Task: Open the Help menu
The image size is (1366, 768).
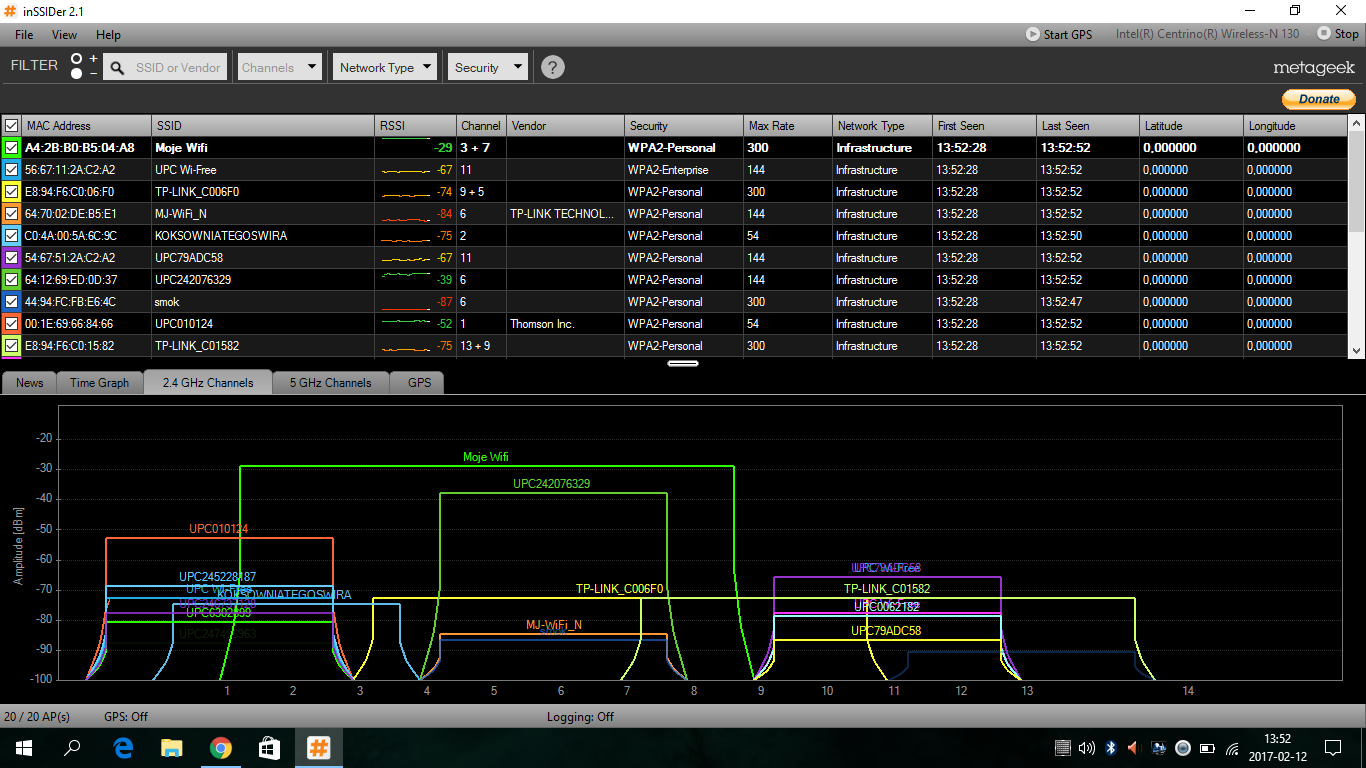Action: [108, 34]
